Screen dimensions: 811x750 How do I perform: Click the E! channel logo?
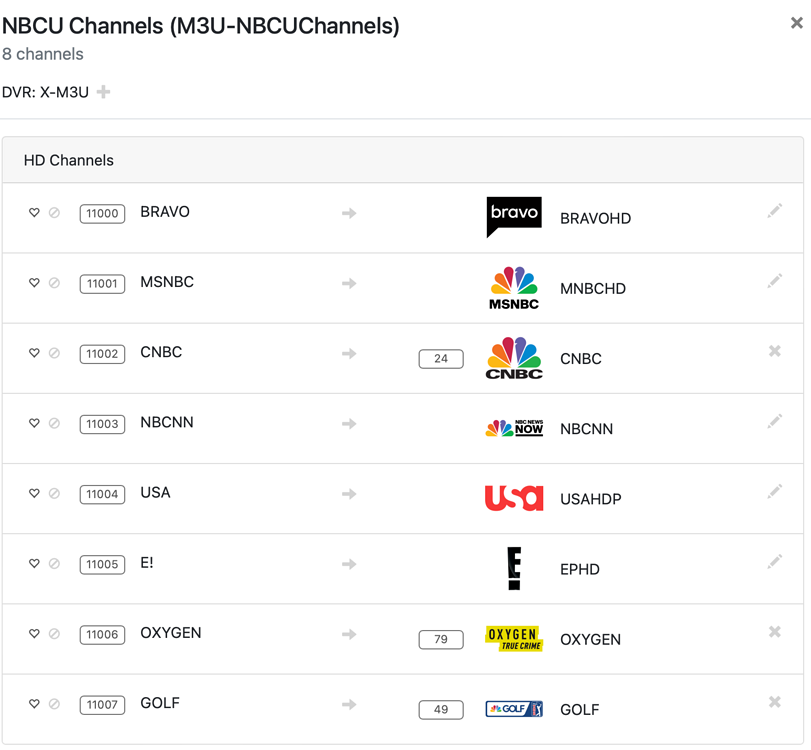click(513, 568)
